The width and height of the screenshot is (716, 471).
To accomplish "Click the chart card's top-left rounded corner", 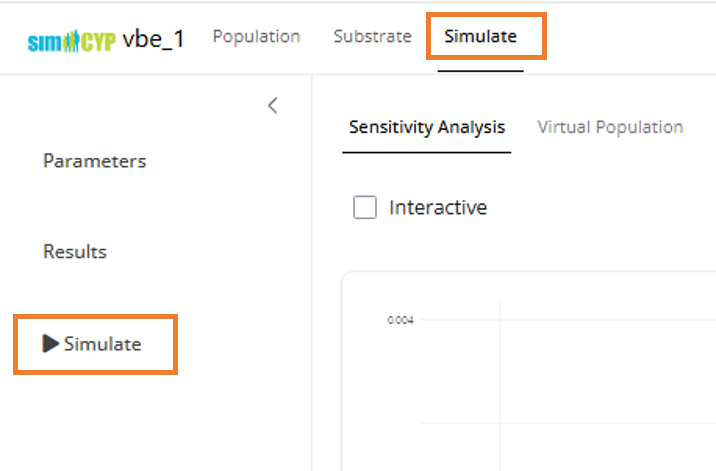I will point(347,278).
